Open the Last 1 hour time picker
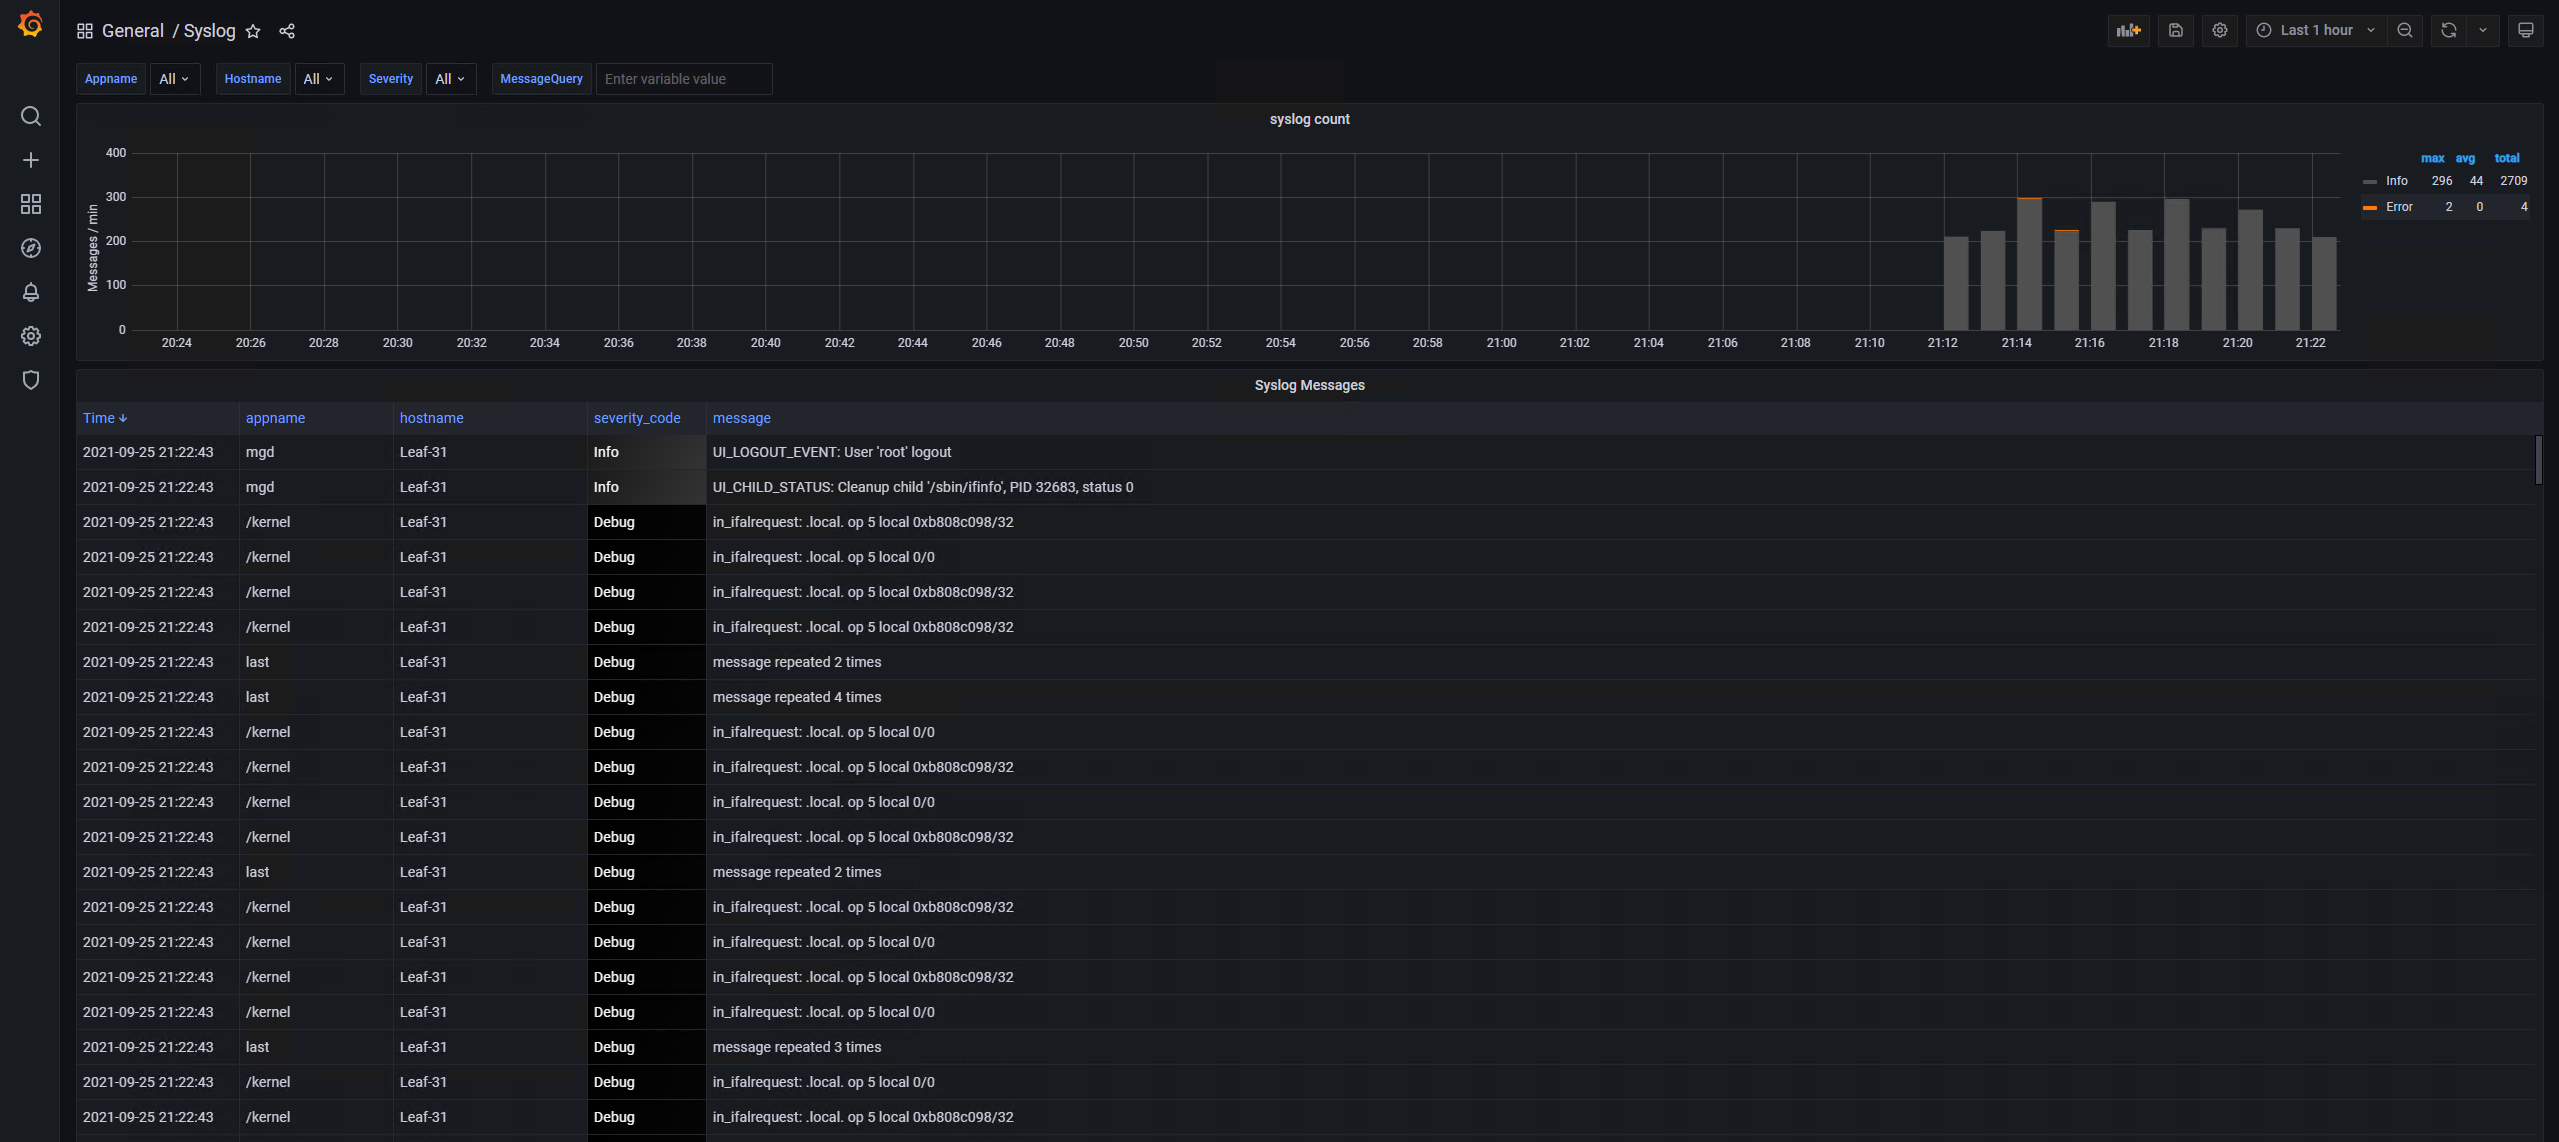The width and height of the screenshot is (2559, 1142). (2315, 30)
